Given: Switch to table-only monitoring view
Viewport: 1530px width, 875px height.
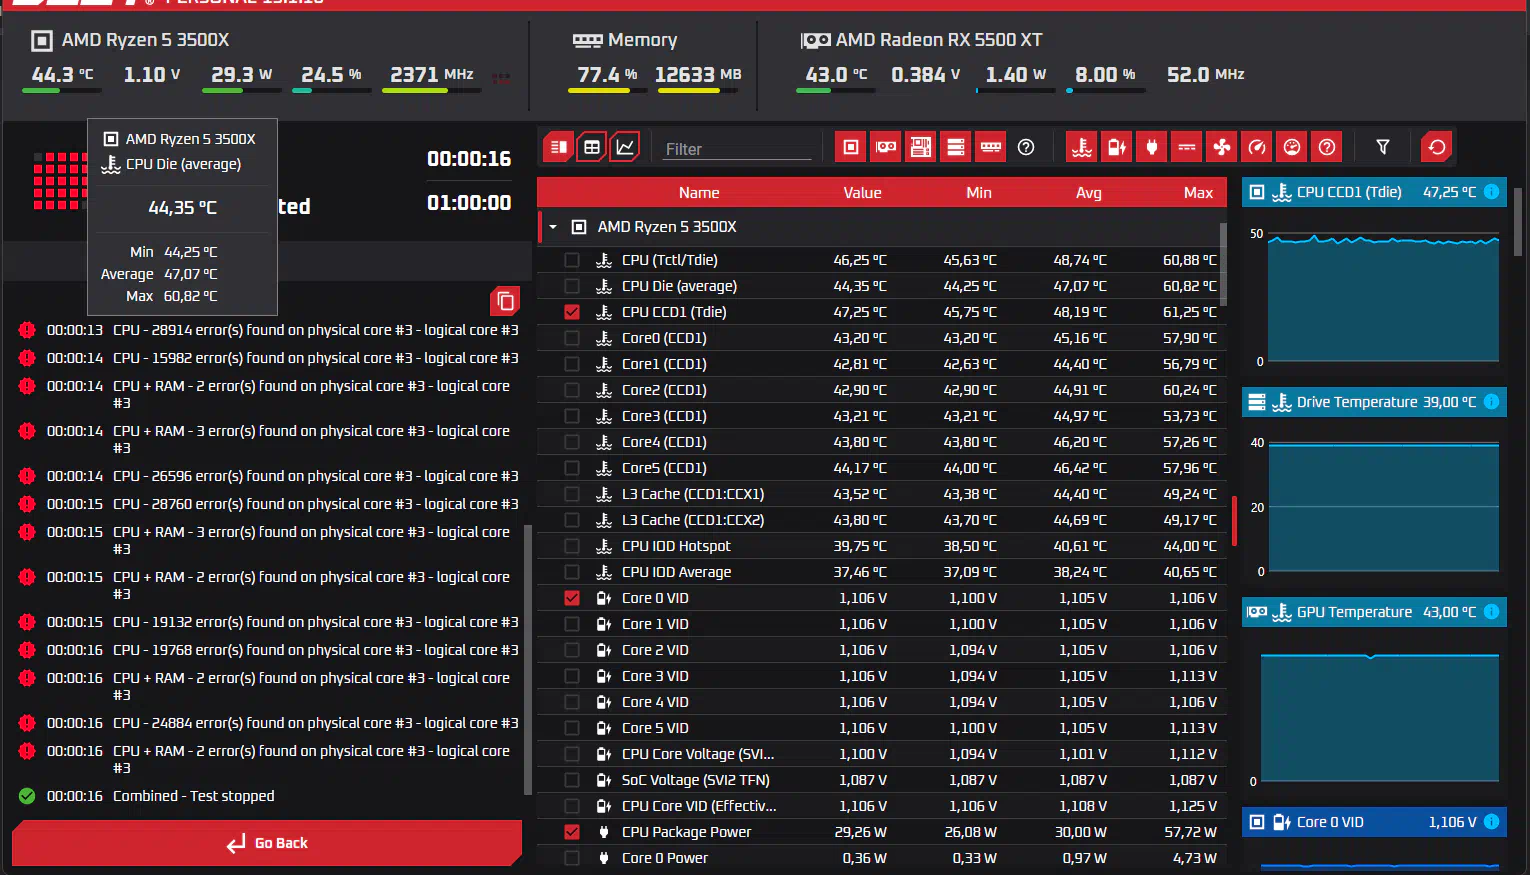Looking at the screenshot, I should pyautogui.click(x=592, y=147).
